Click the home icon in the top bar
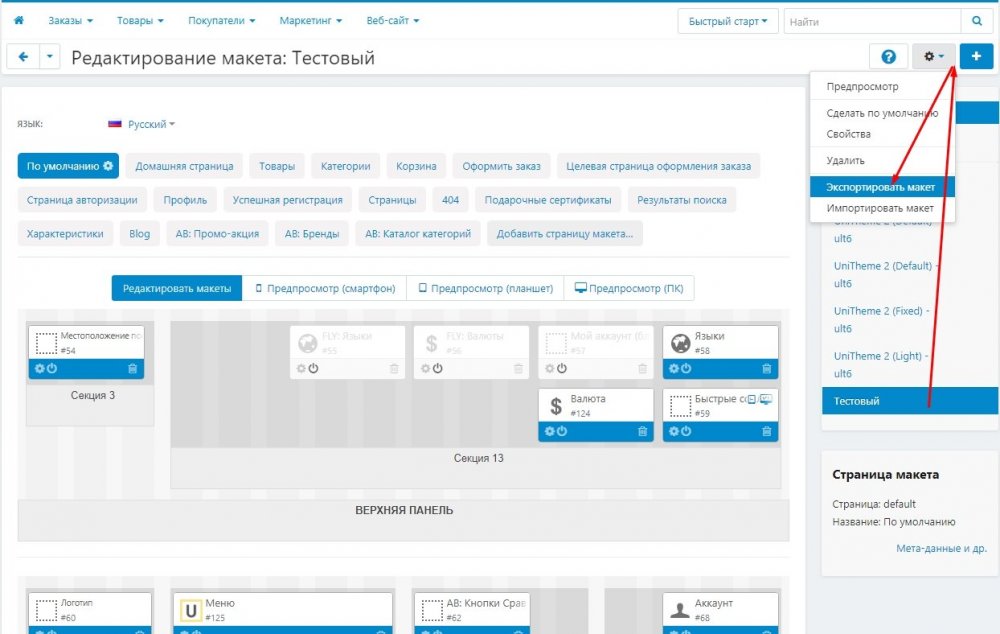Screen dimensions: 1000x634 click(x=20, y=19)
